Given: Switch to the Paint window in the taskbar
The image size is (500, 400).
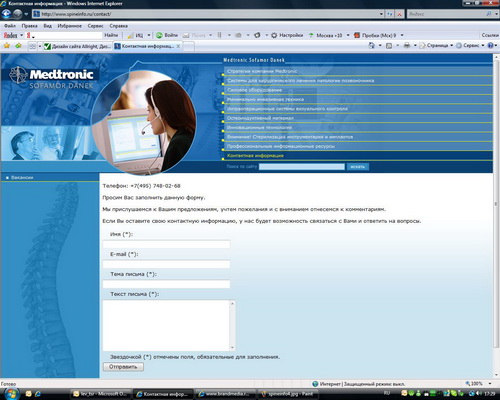Looking at the screenshot, I should (288, 394).
